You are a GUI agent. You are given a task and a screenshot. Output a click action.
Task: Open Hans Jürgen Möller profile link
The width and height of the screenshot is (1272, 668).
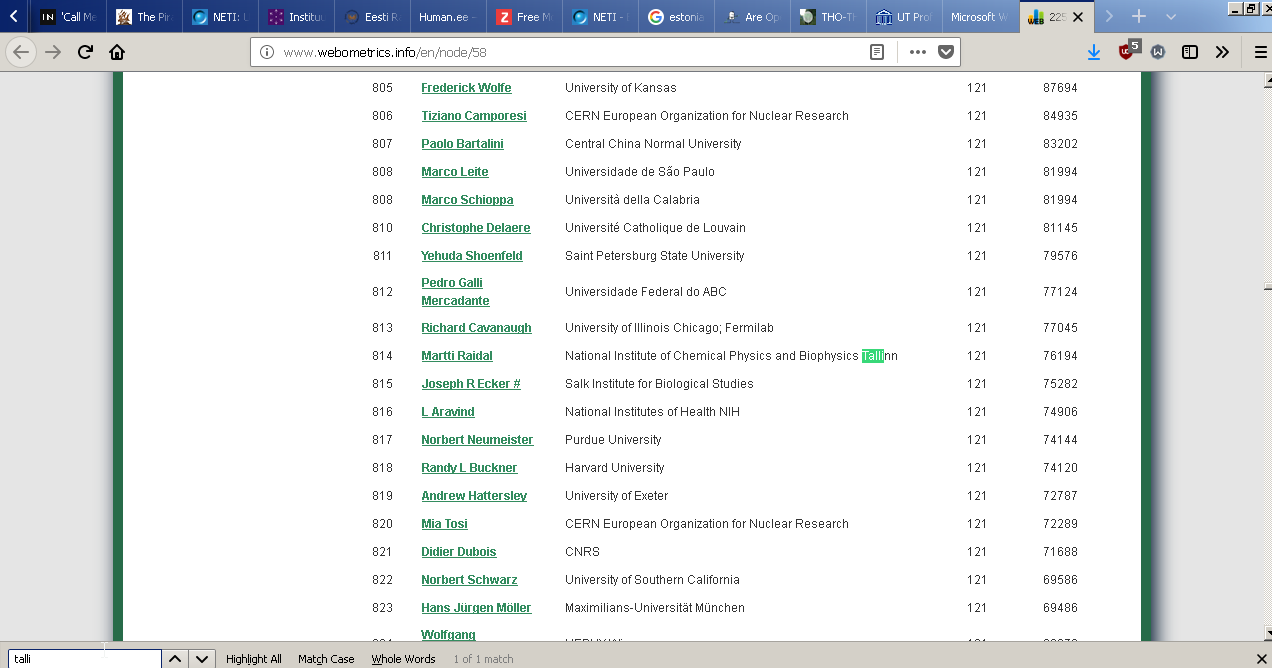coord(476,608)
